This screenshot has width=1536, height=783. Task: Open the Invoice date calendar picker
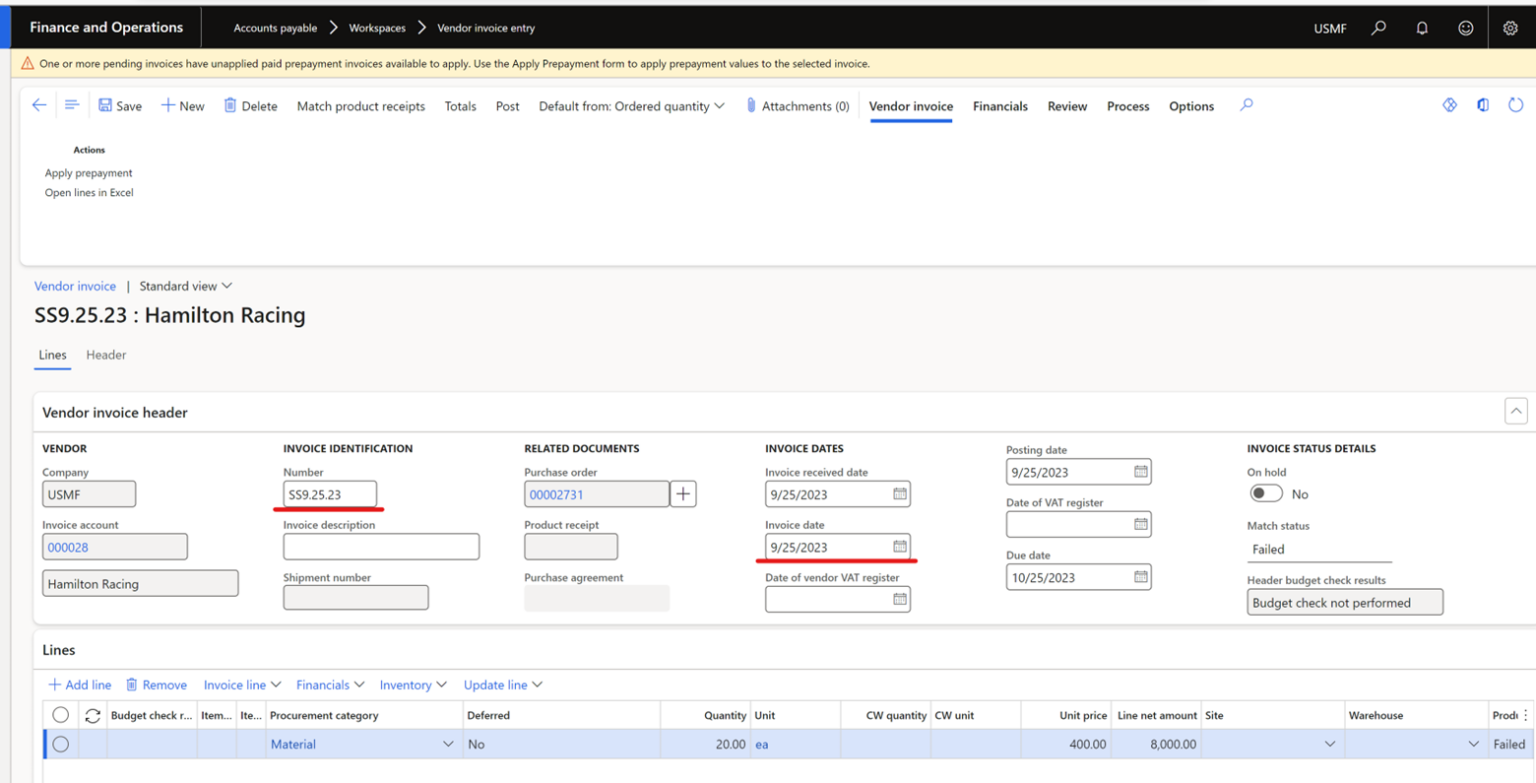(x=901, y=546)
